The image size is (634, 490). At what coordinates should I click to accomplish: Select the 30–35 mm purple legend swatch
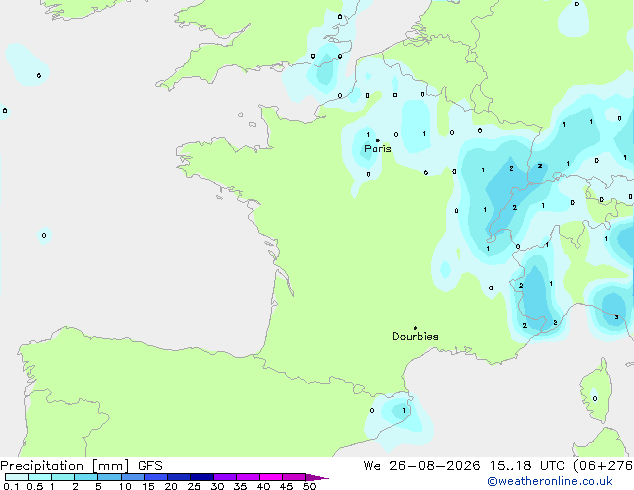(x=225, y=477)
